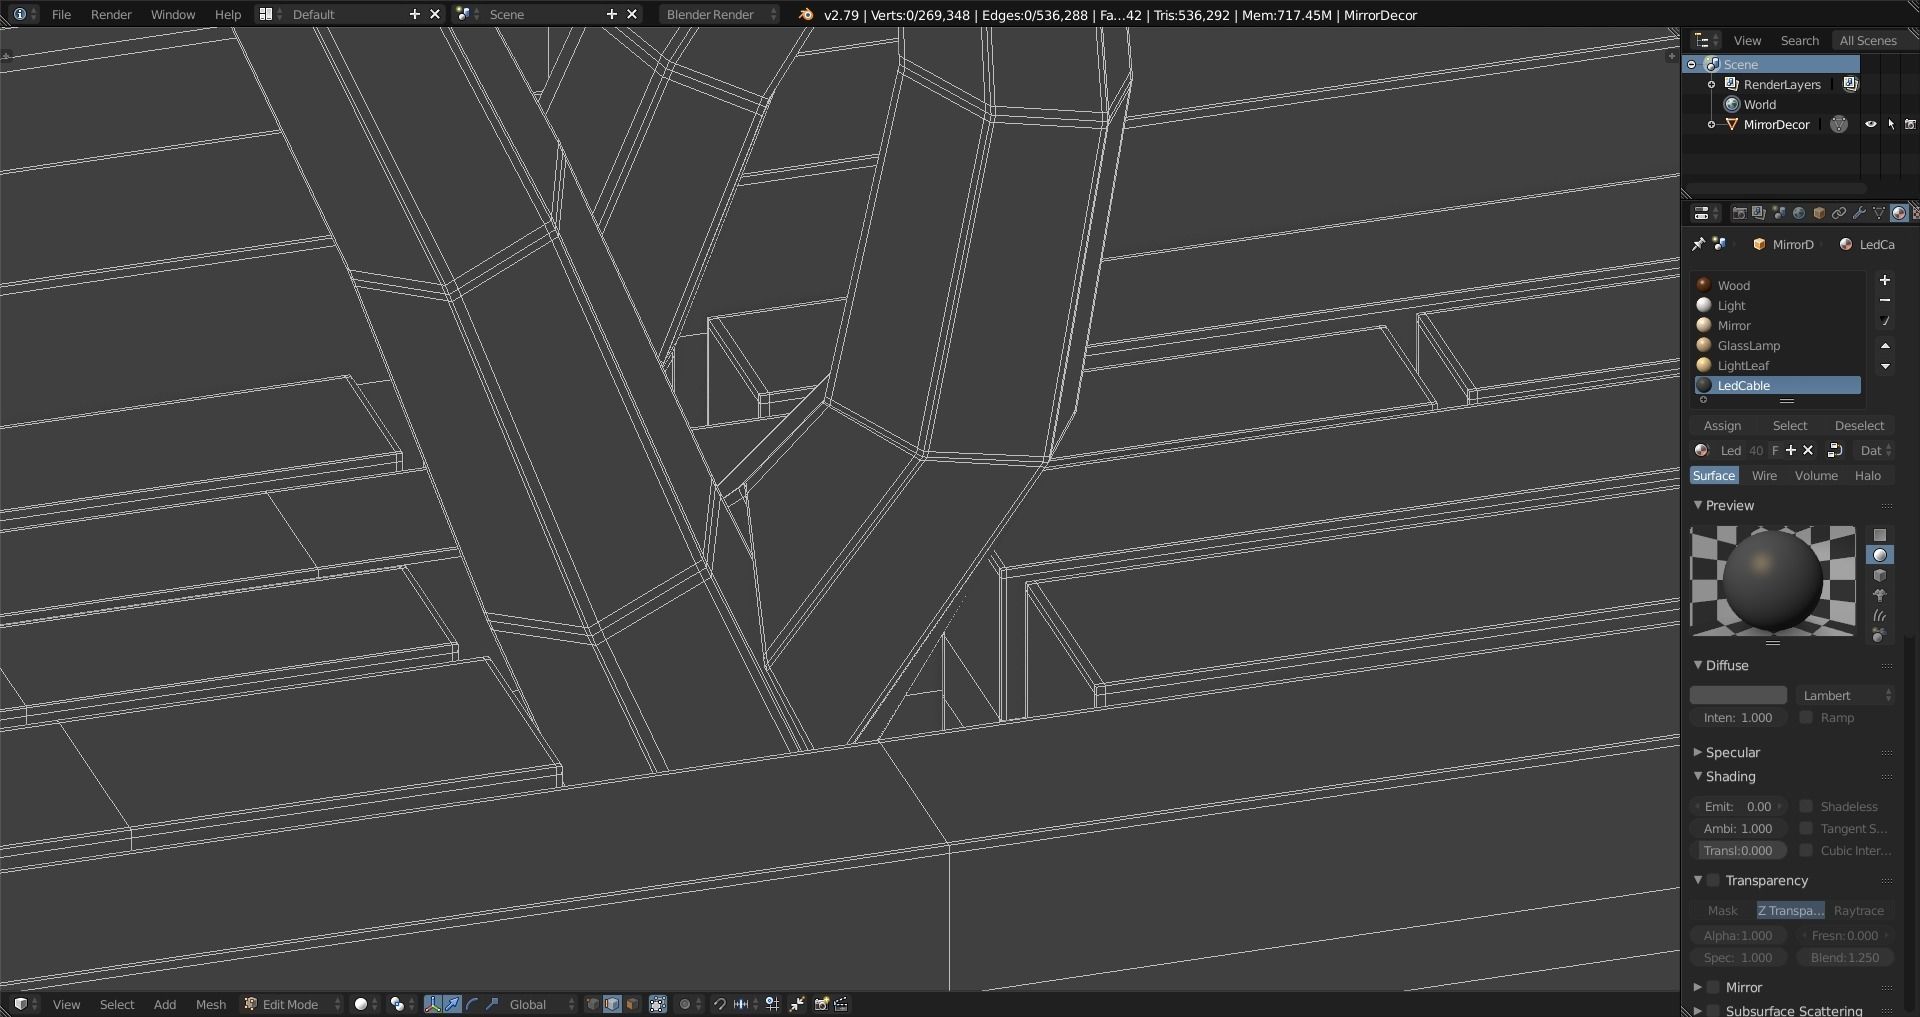The image size is (1920, 1017).
Task: Open the Lambert diffuse shader dropdown
Action: click(1845, 695)
